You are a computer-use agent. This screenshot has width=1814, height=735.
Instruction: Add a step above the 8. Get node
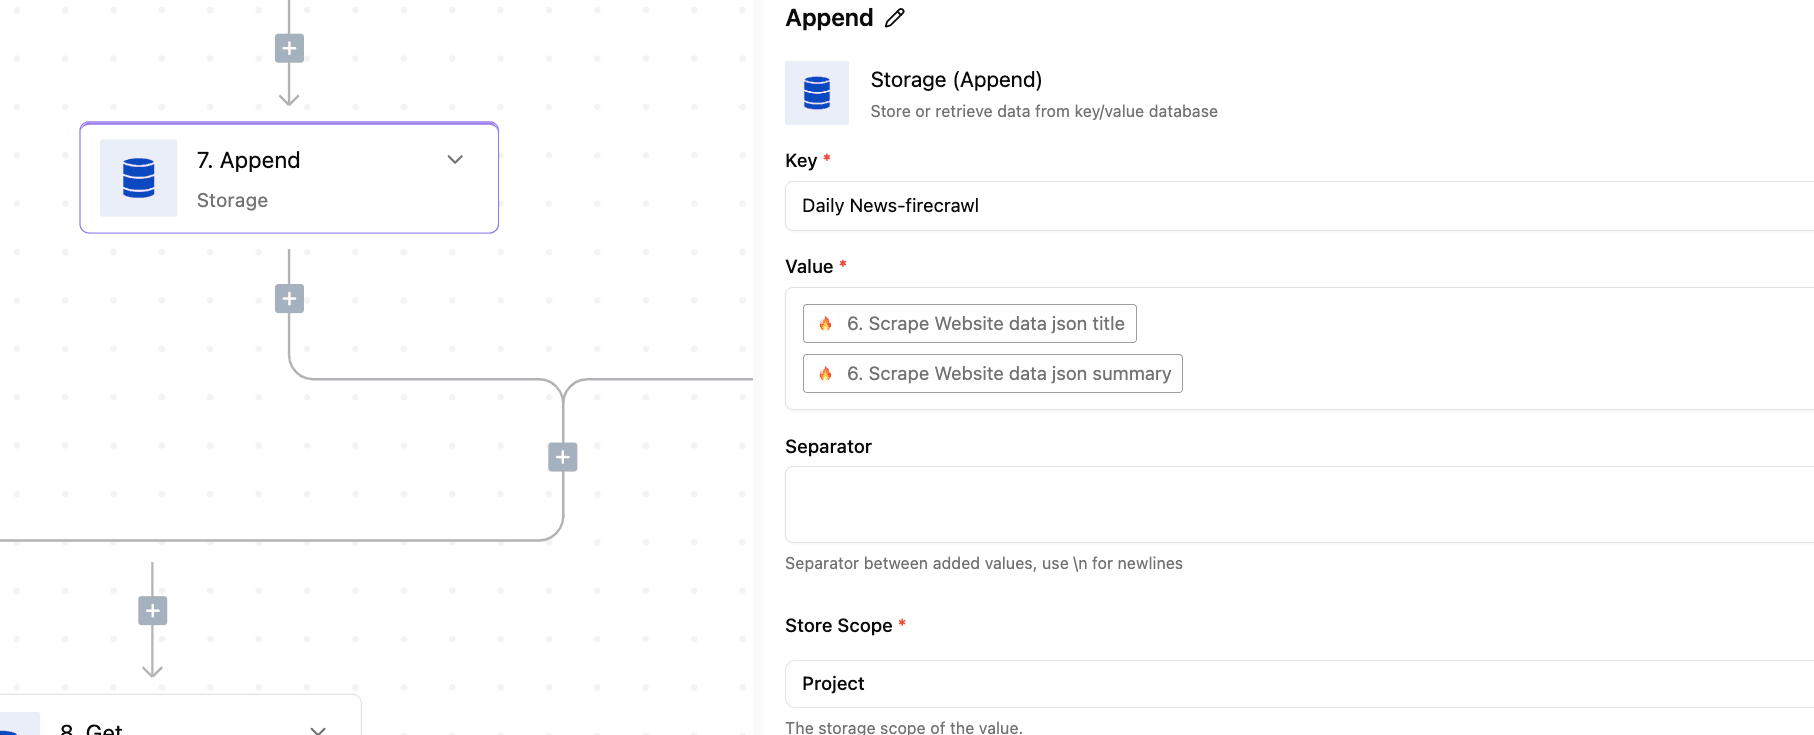152,610
